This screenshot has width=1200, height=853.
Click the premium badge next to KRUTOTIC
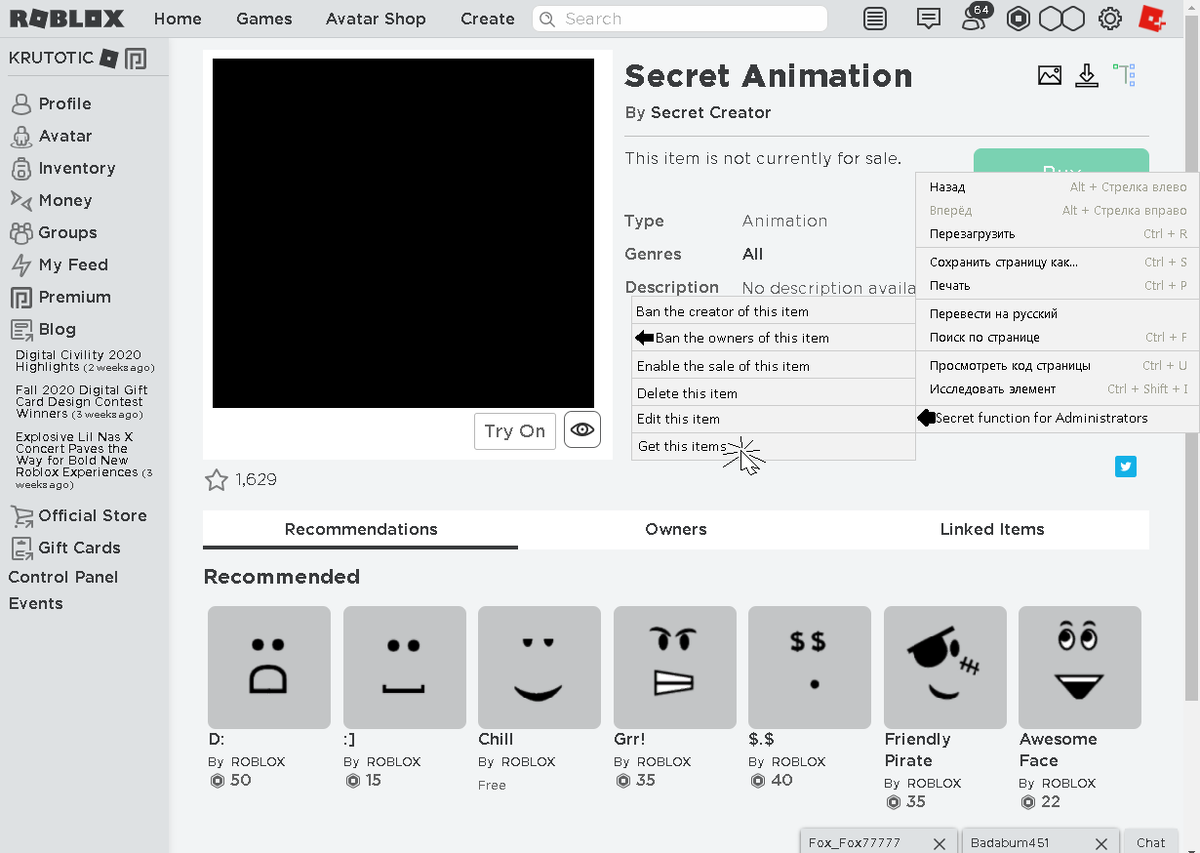pos(135,59)
